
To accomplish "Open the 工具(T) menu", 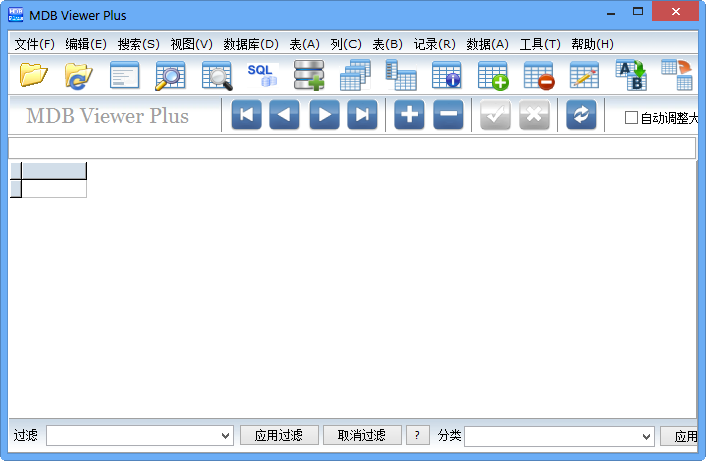I will pos(540,44).
